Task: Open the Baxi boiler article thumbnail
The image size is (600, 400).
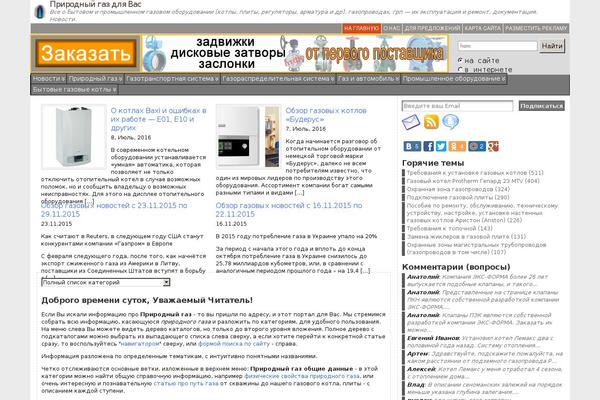Action: 74,137
